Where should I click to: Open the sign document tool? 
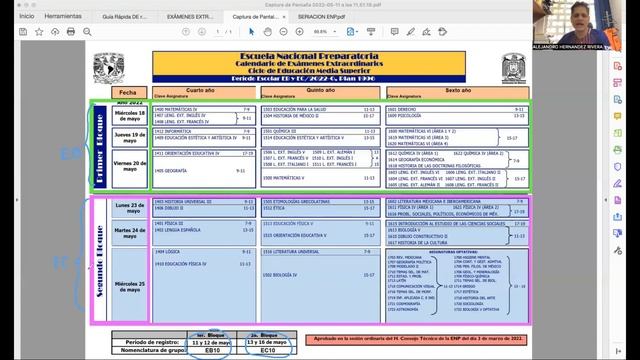(x=426, y=32)
